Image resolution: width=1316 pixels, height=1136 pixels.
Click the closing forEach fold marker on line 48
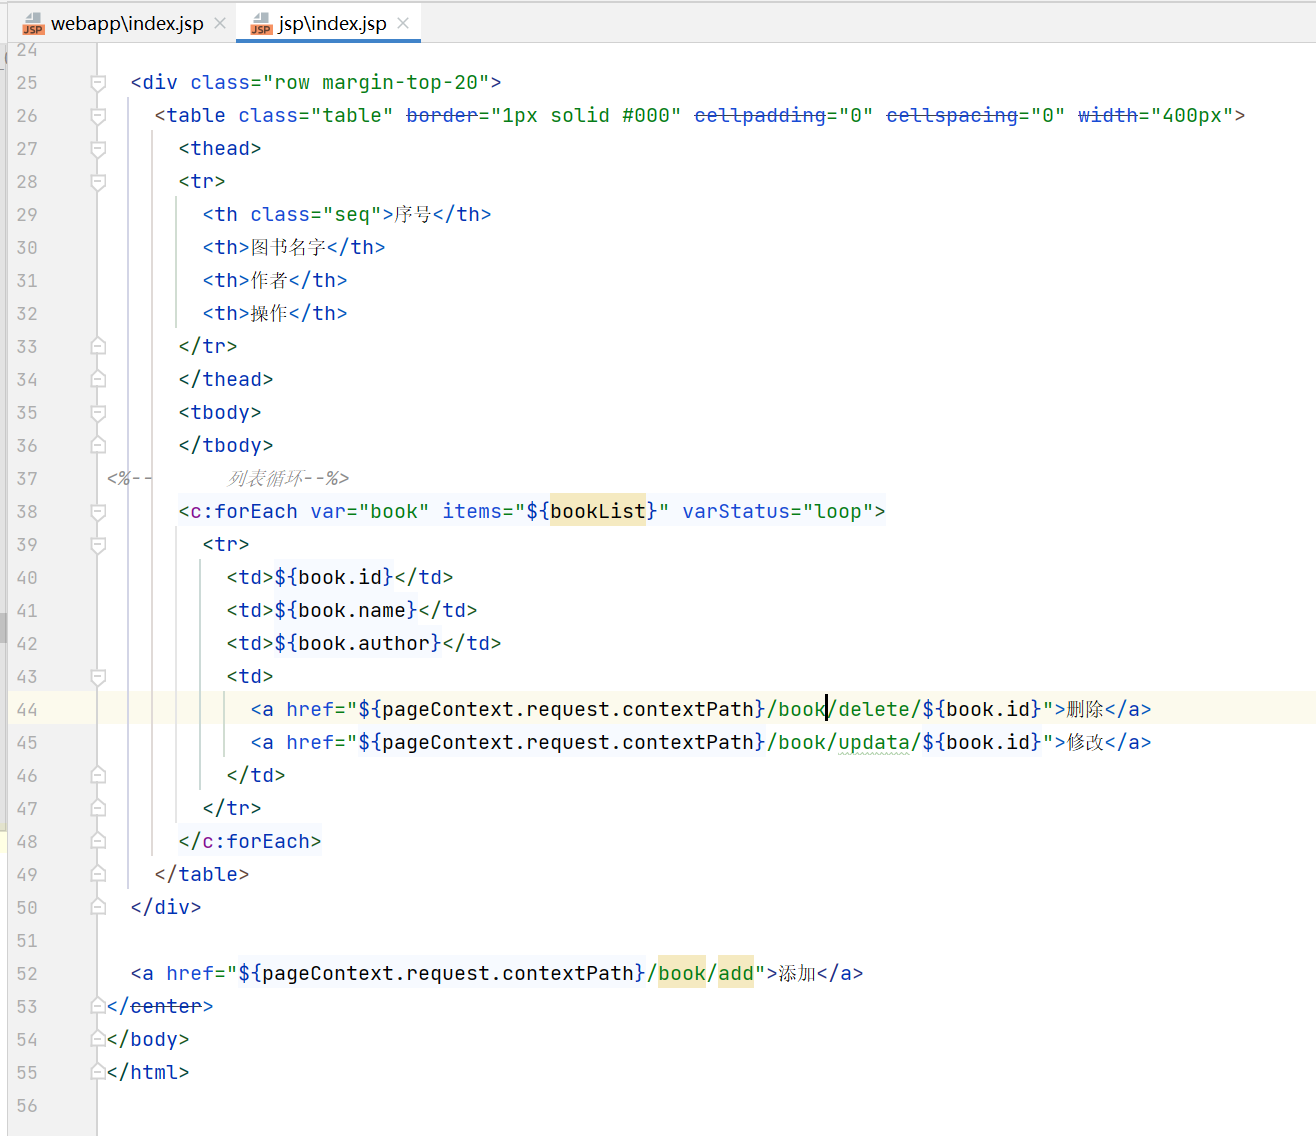coord(98,841)
